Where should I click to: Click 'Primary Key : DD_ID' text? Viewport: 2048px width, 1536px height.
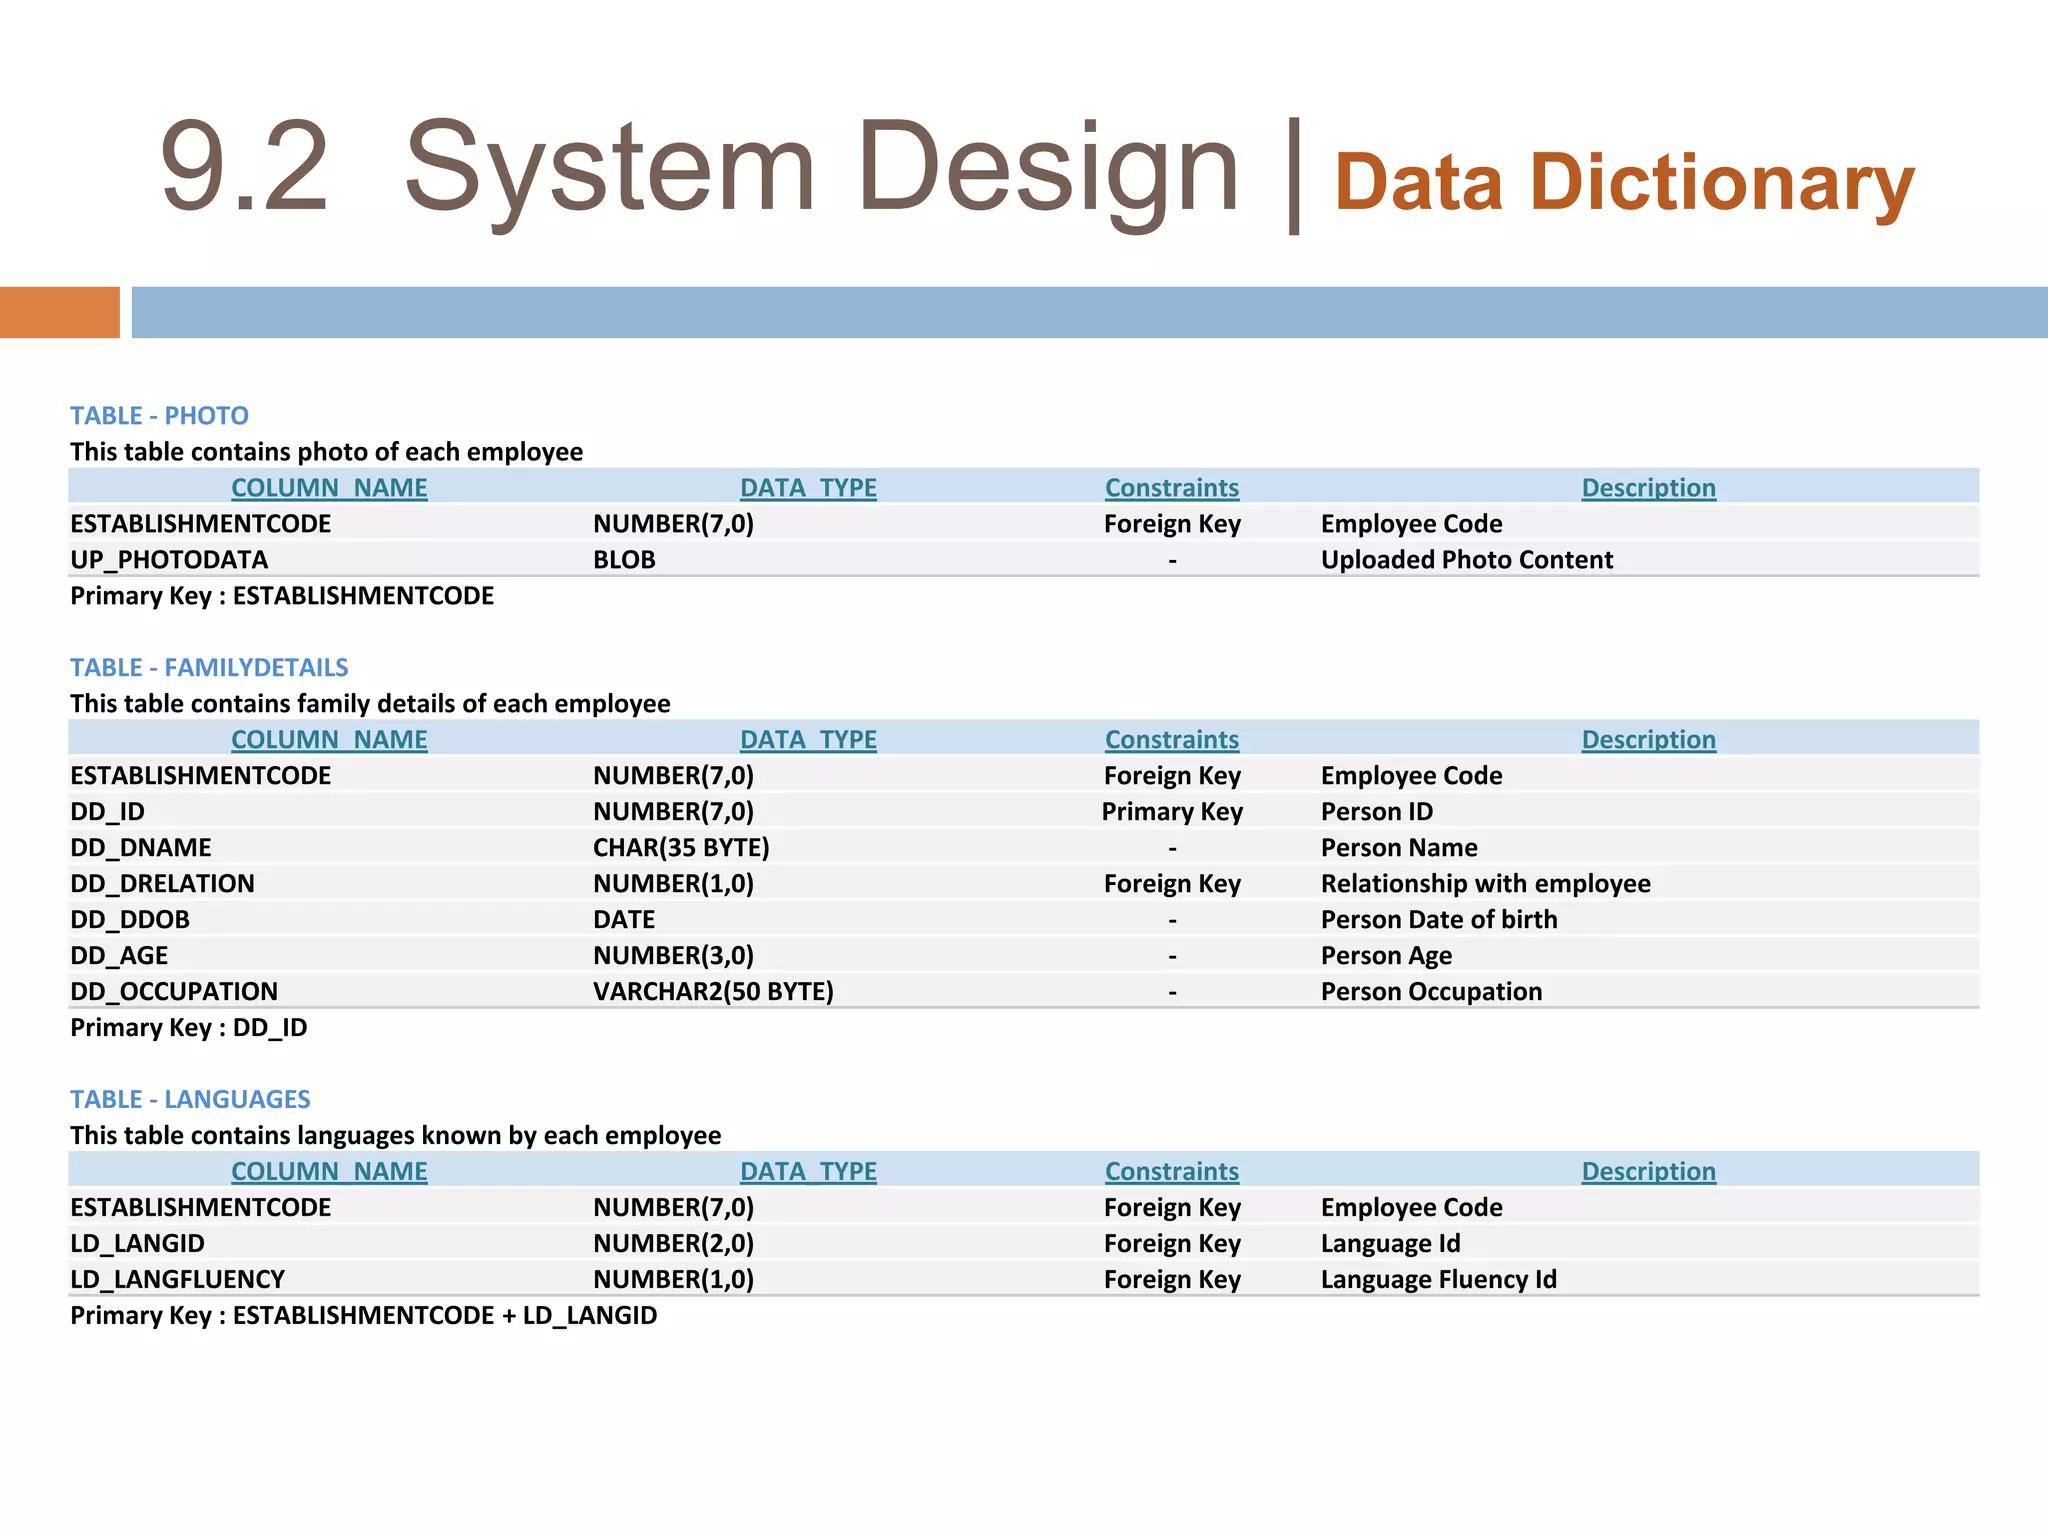(189, 1028)
